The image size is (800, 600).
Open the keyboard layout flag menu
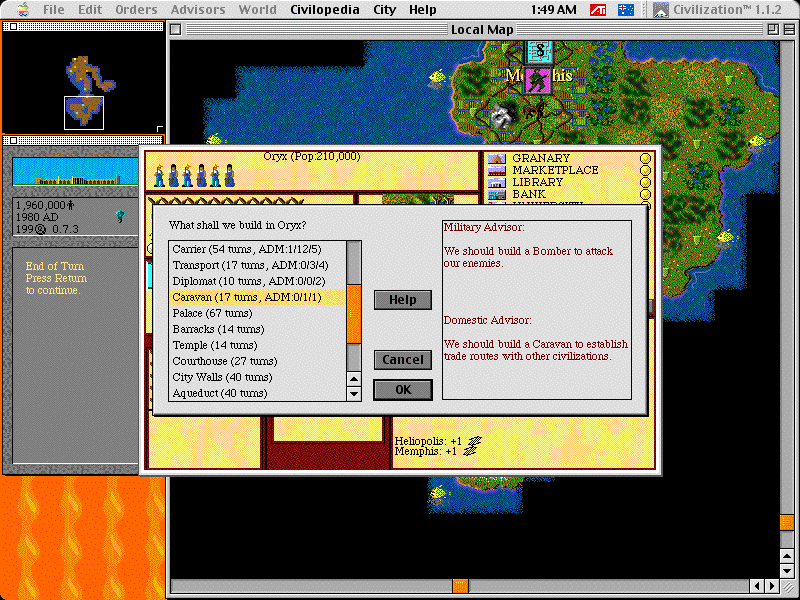coord(626,10)
